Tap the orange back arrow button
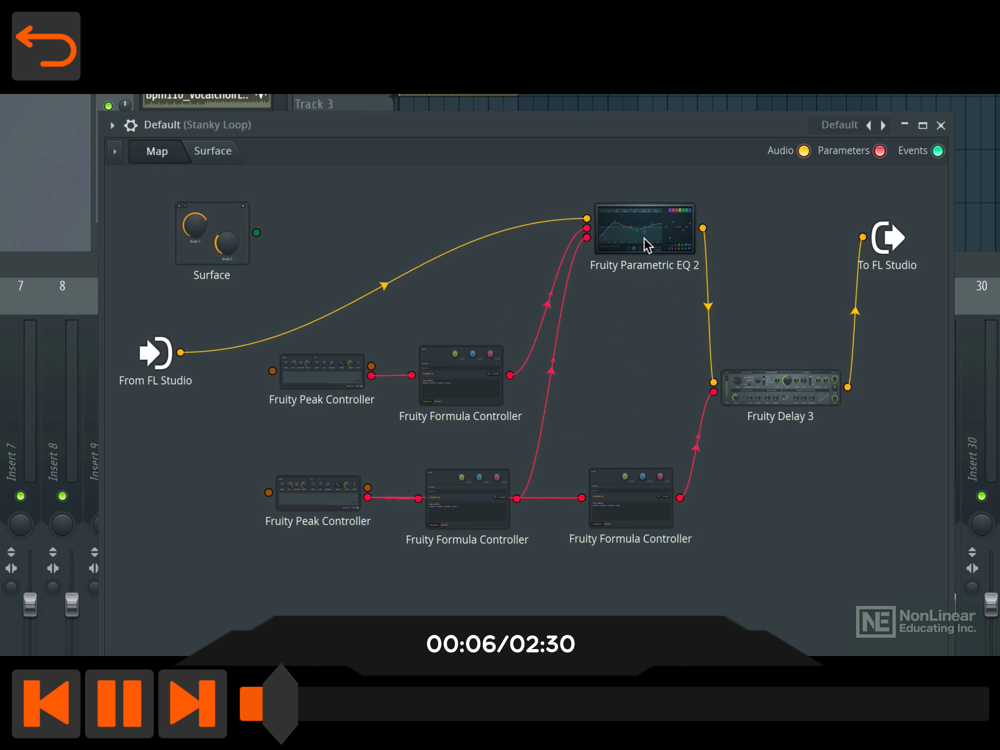Viewport: 1000px width, 750px height. click(46, 46)
